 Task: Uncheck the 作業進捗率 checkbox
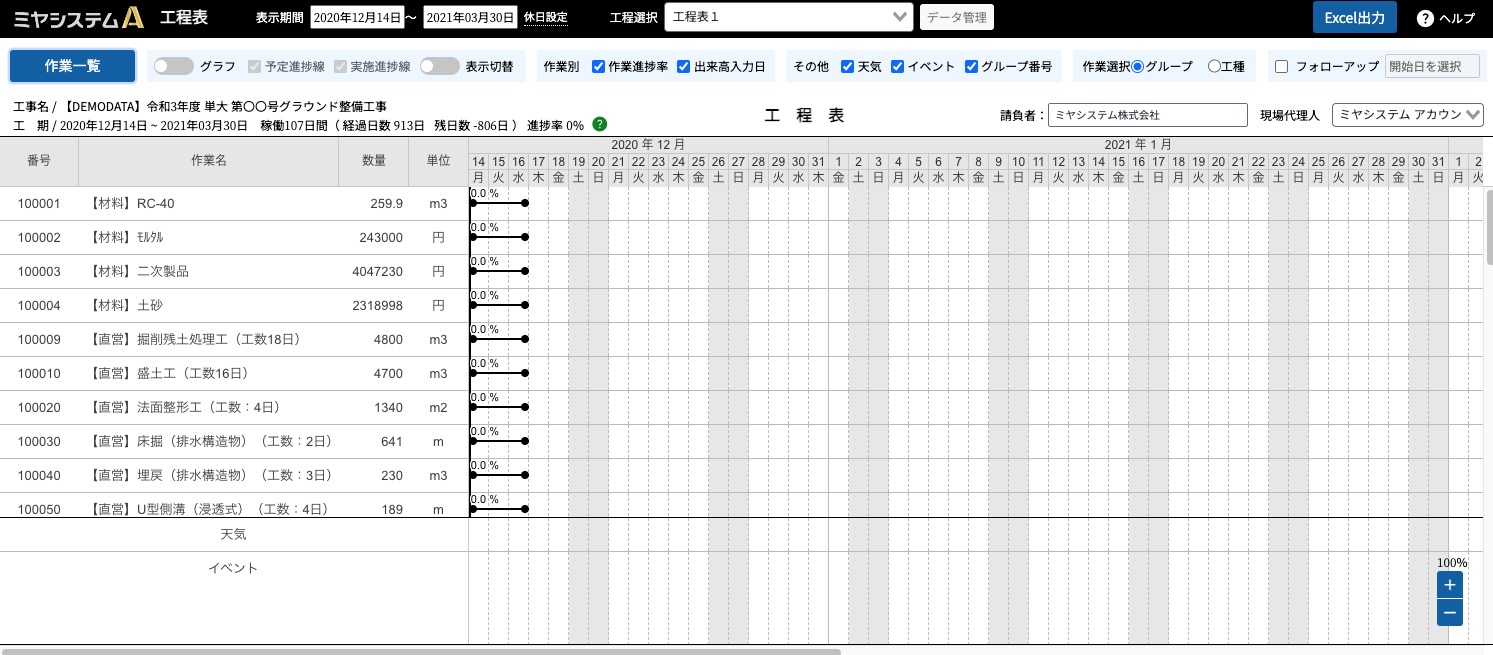pos(598,67)
